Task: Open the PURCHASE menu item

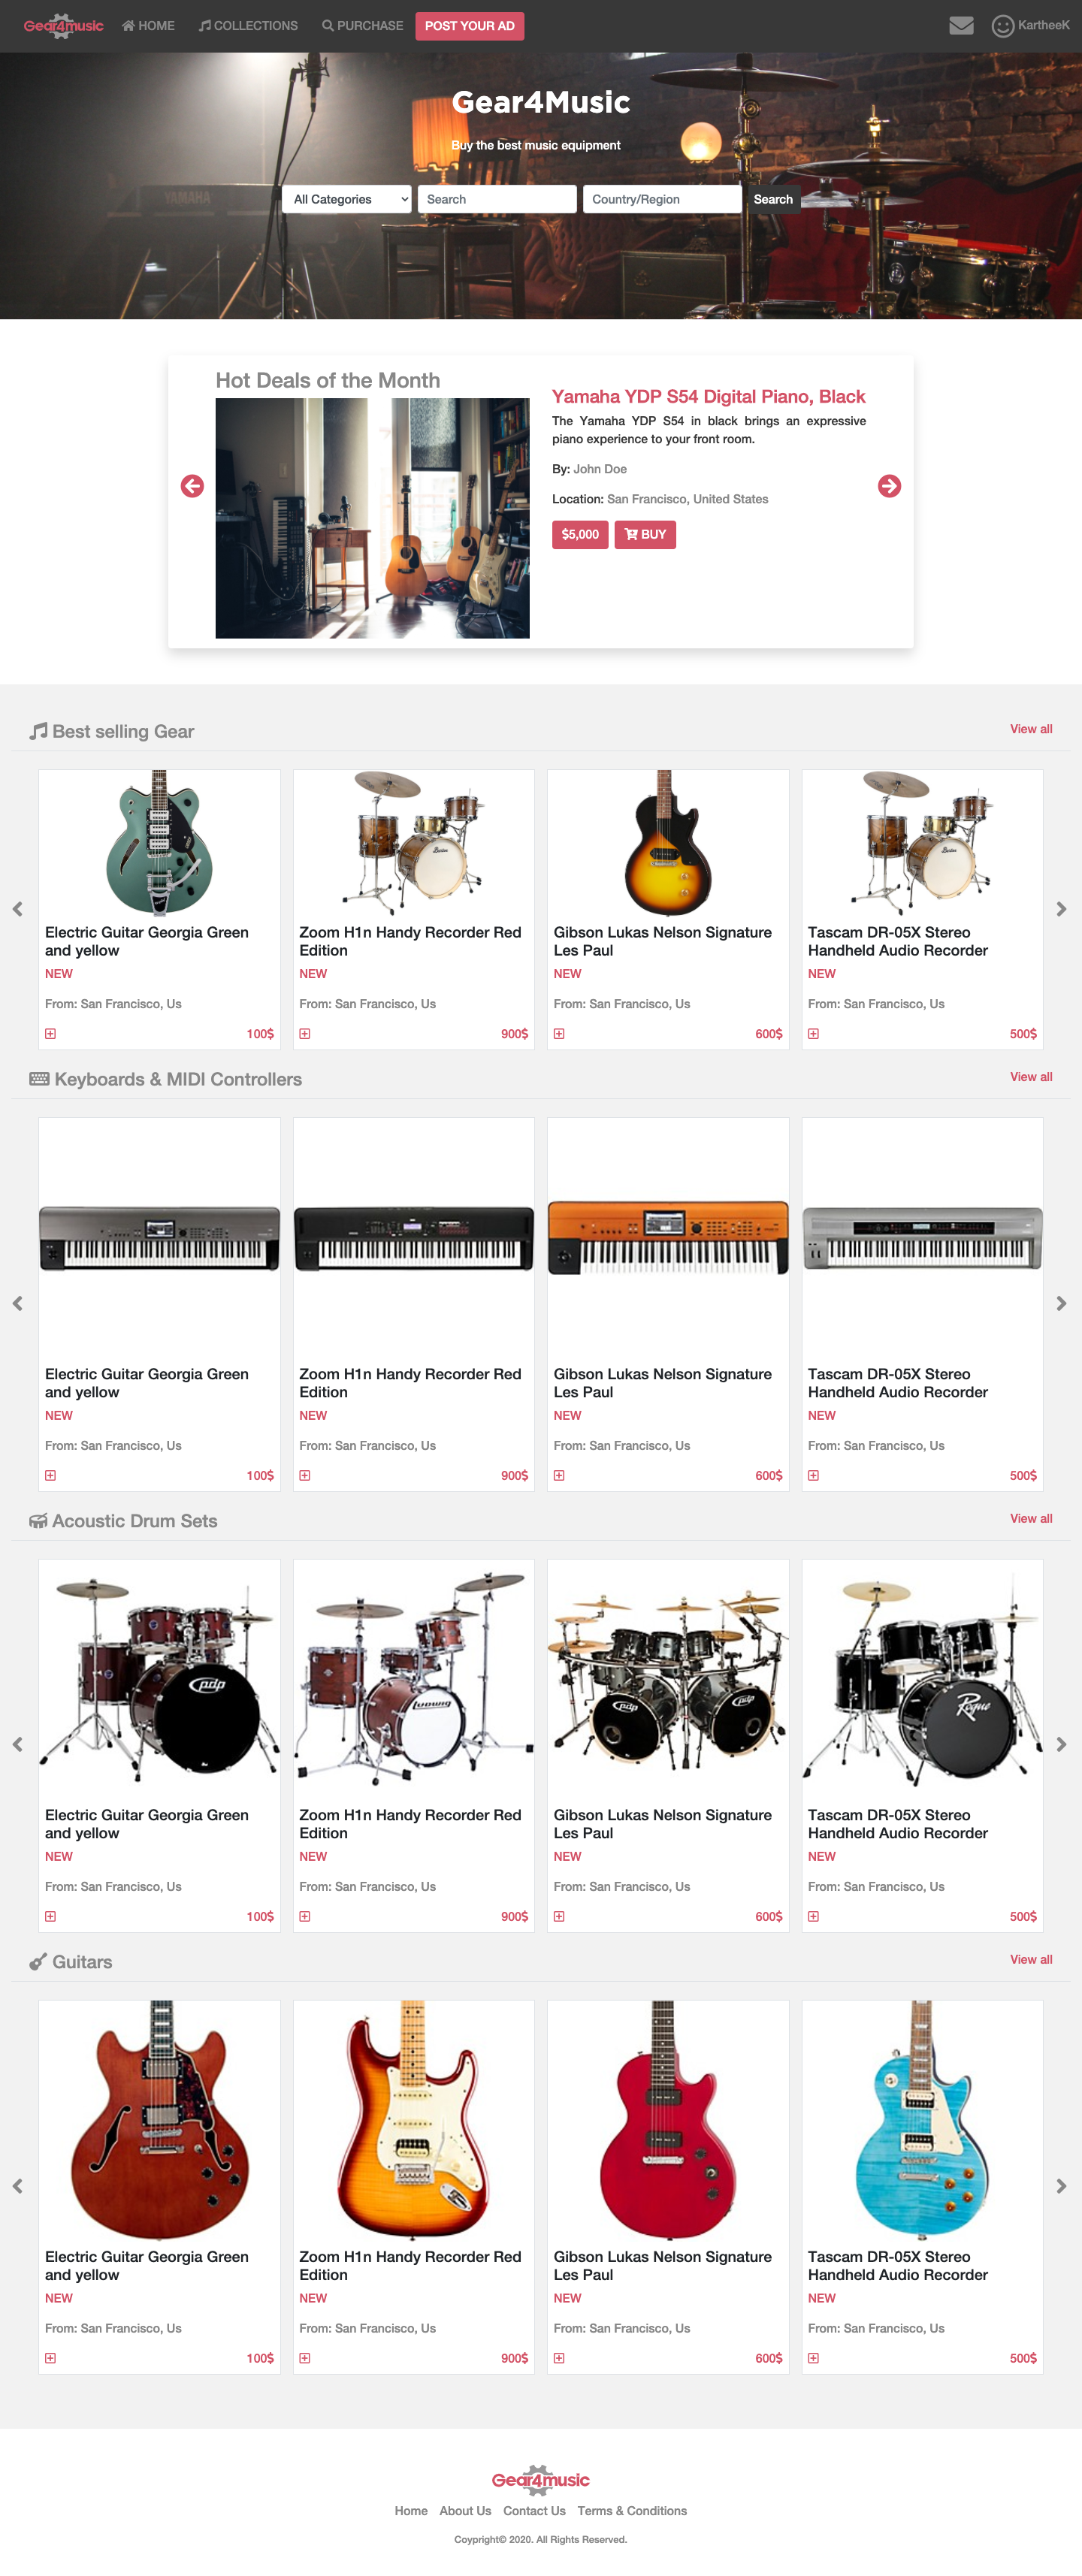Action: point(362,26)
